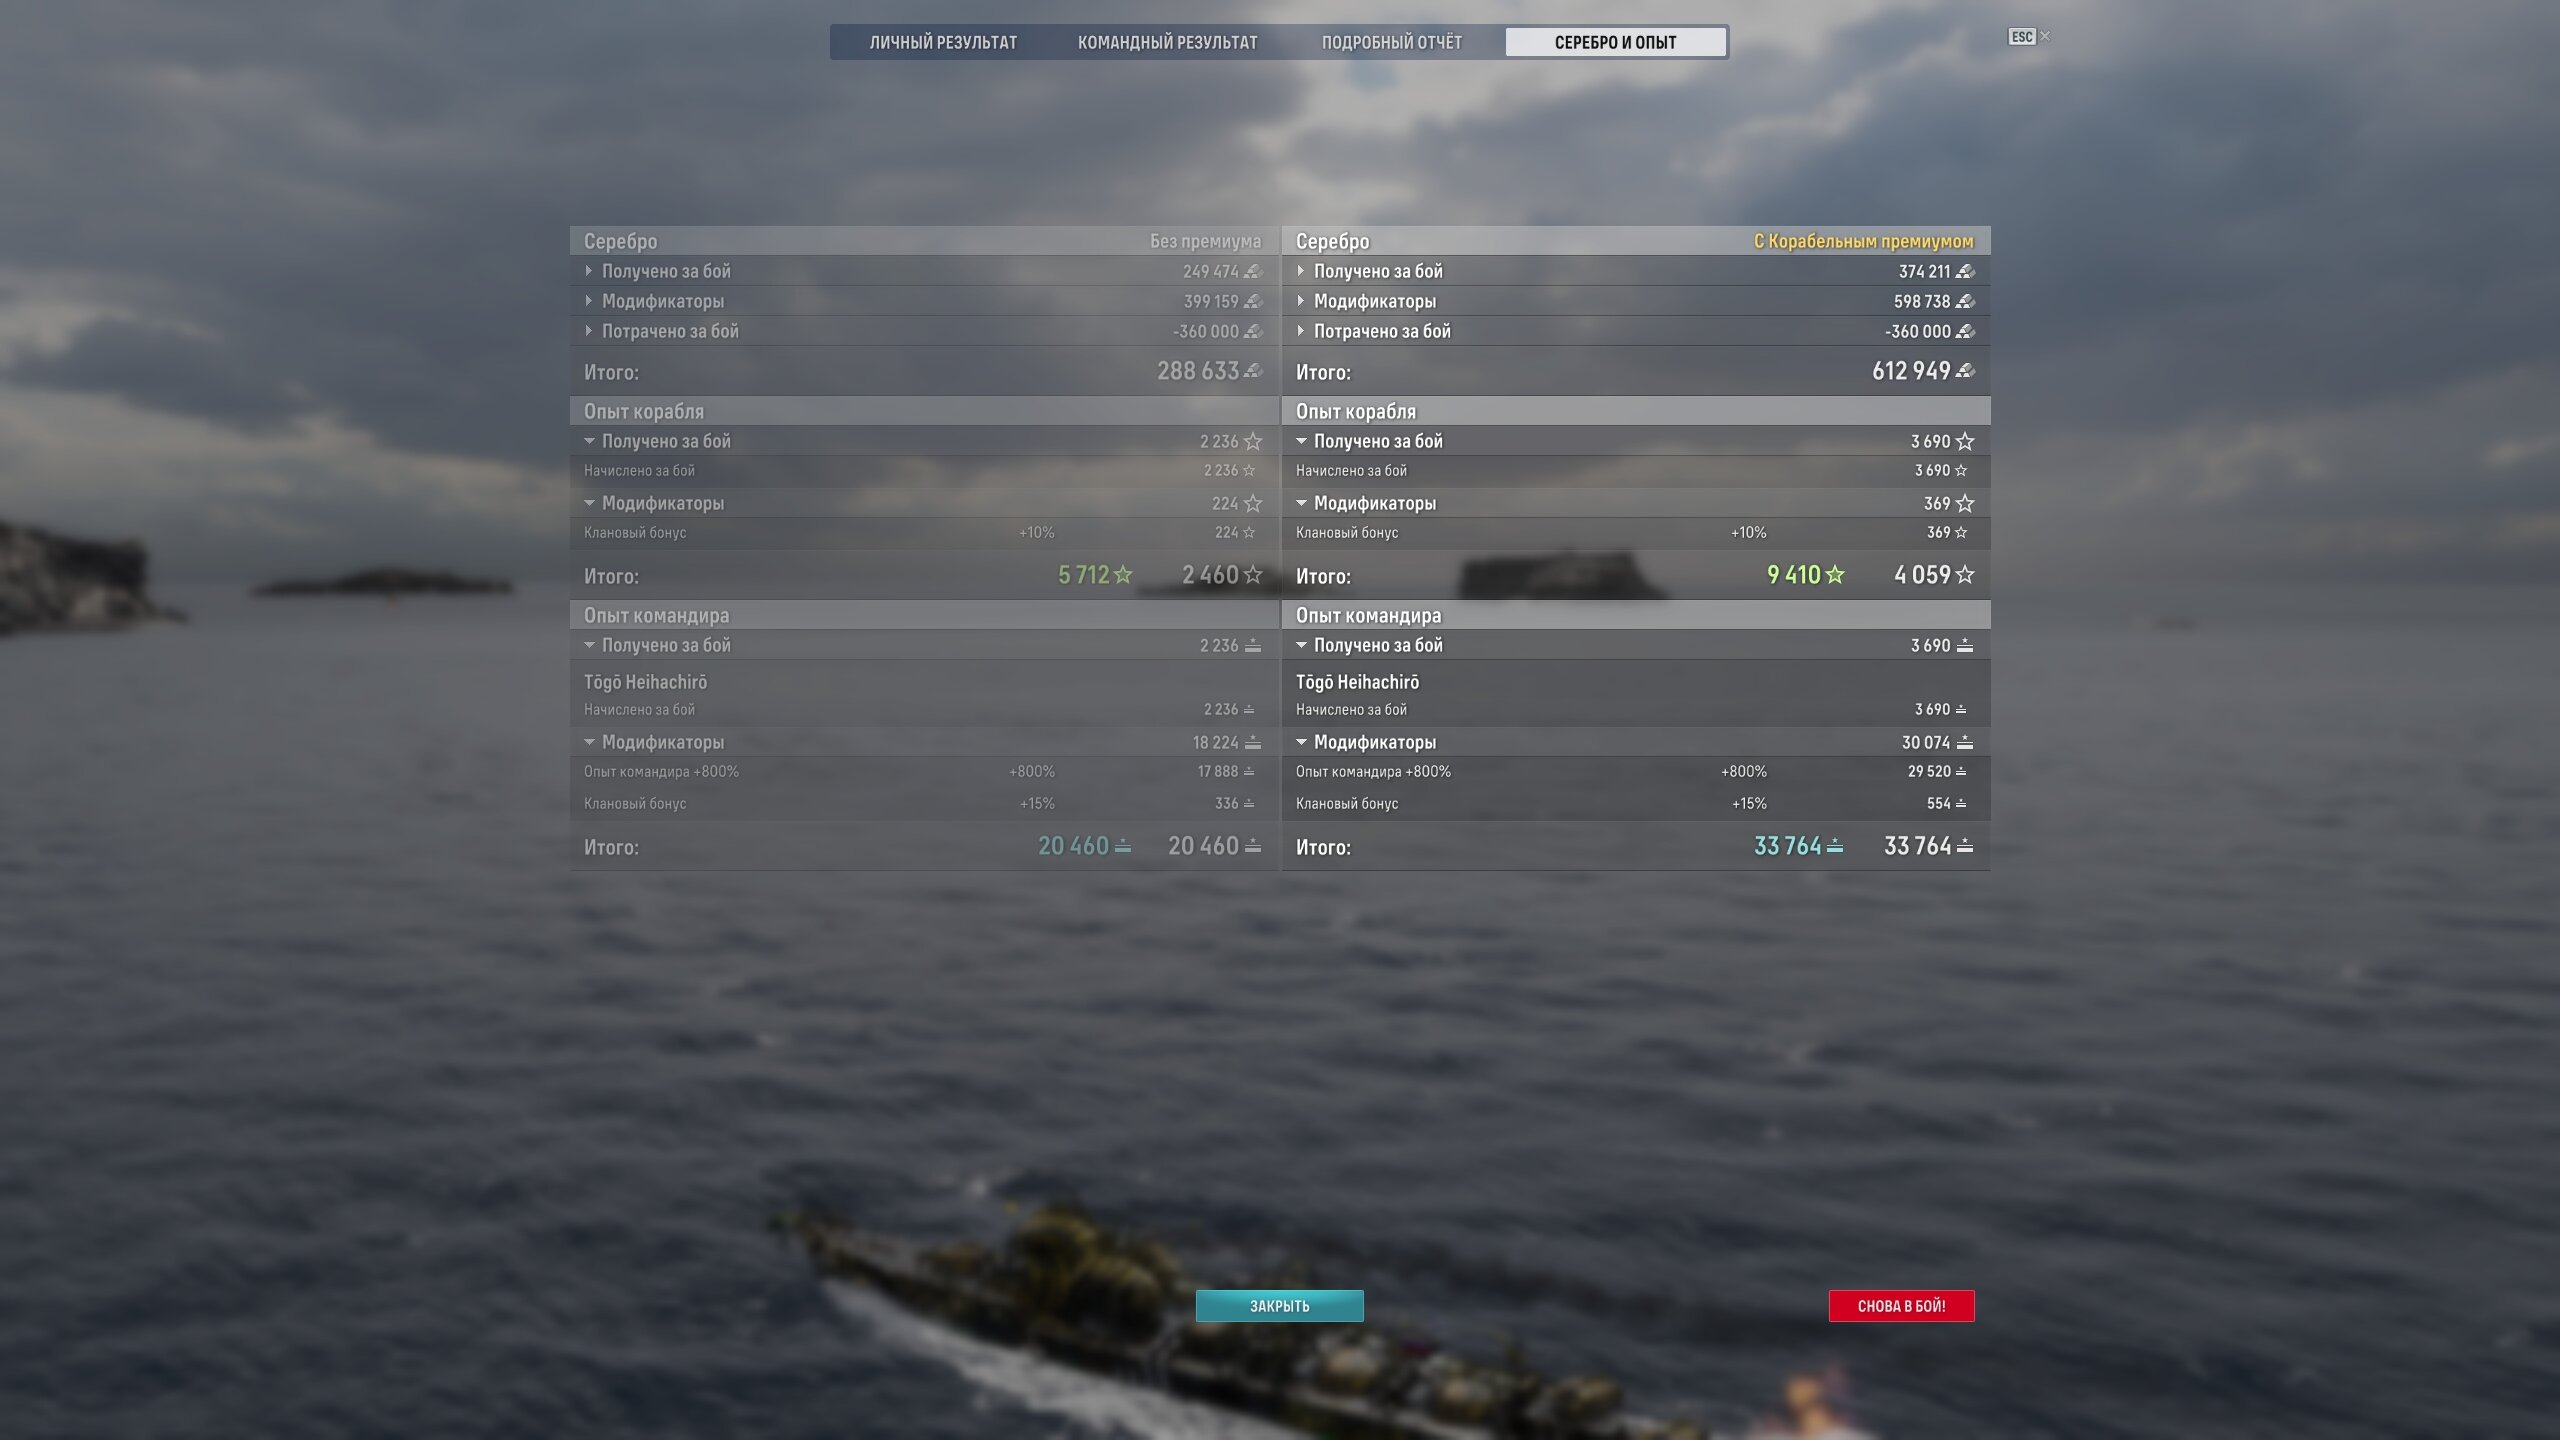Open 'Подробный отчёт' tab

[x=1392, y=42]
